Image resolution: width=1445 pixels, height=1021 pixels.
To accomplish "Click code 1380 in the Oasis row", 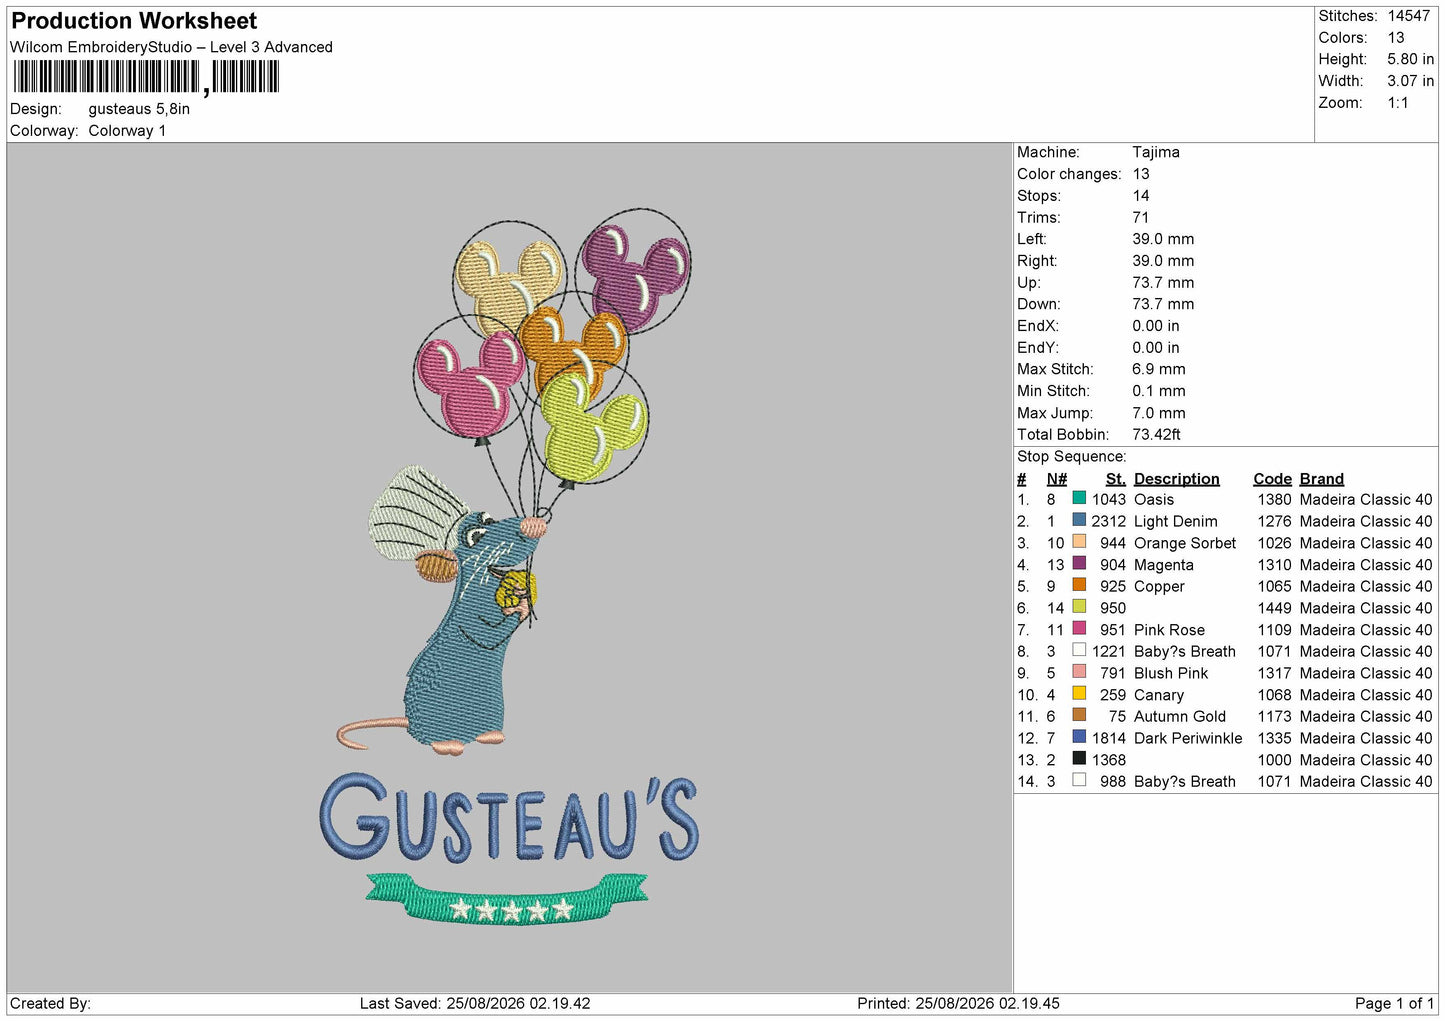I will [x=1275, y=499].
